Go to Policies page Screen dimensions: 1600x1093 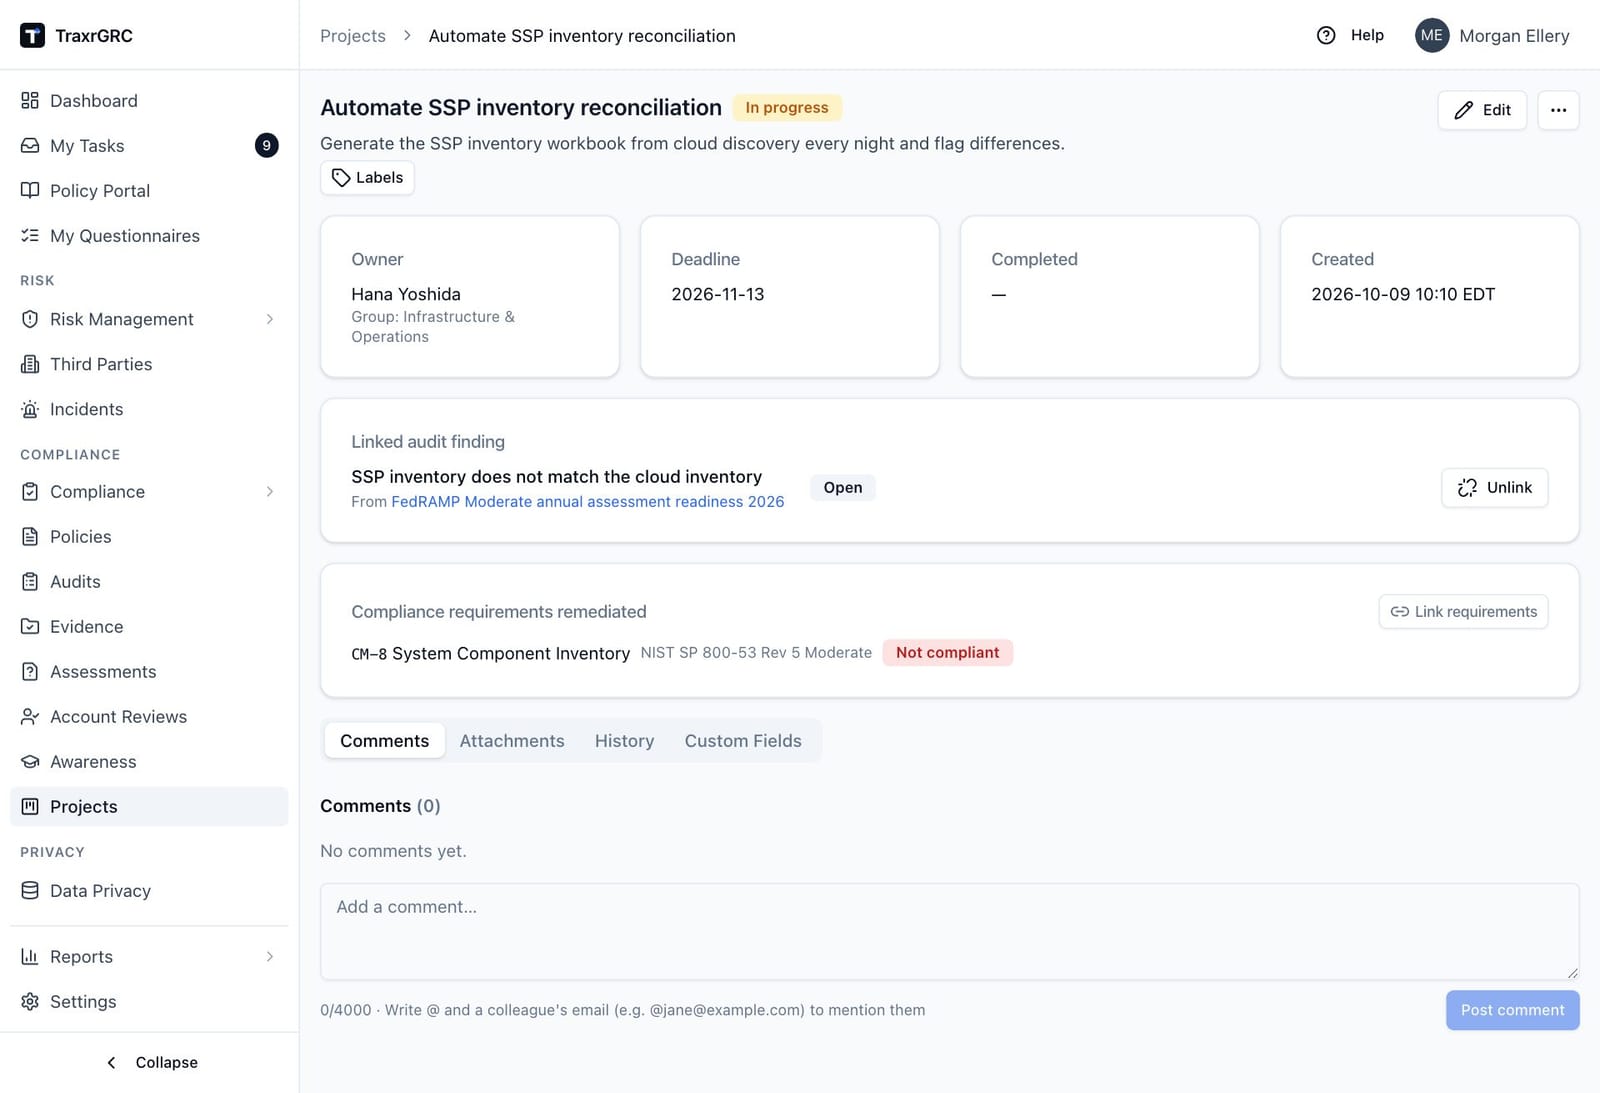(149, 536)
